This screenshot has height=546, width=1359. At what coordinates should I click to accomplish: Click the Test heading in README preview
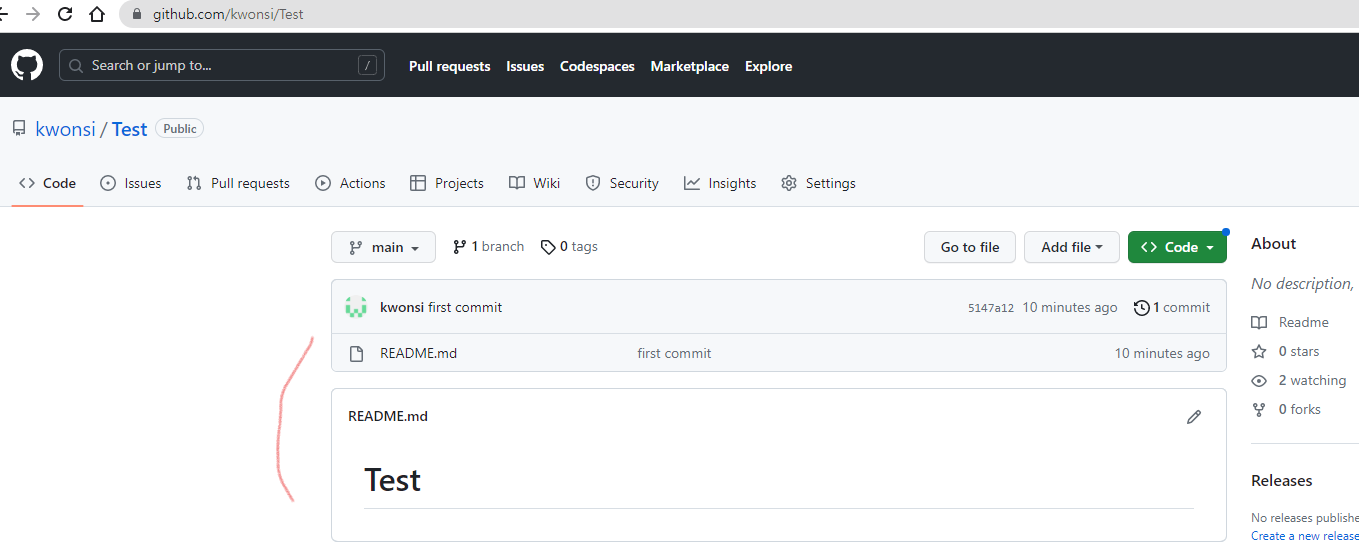pyautogui.click(x=392, y=480)
